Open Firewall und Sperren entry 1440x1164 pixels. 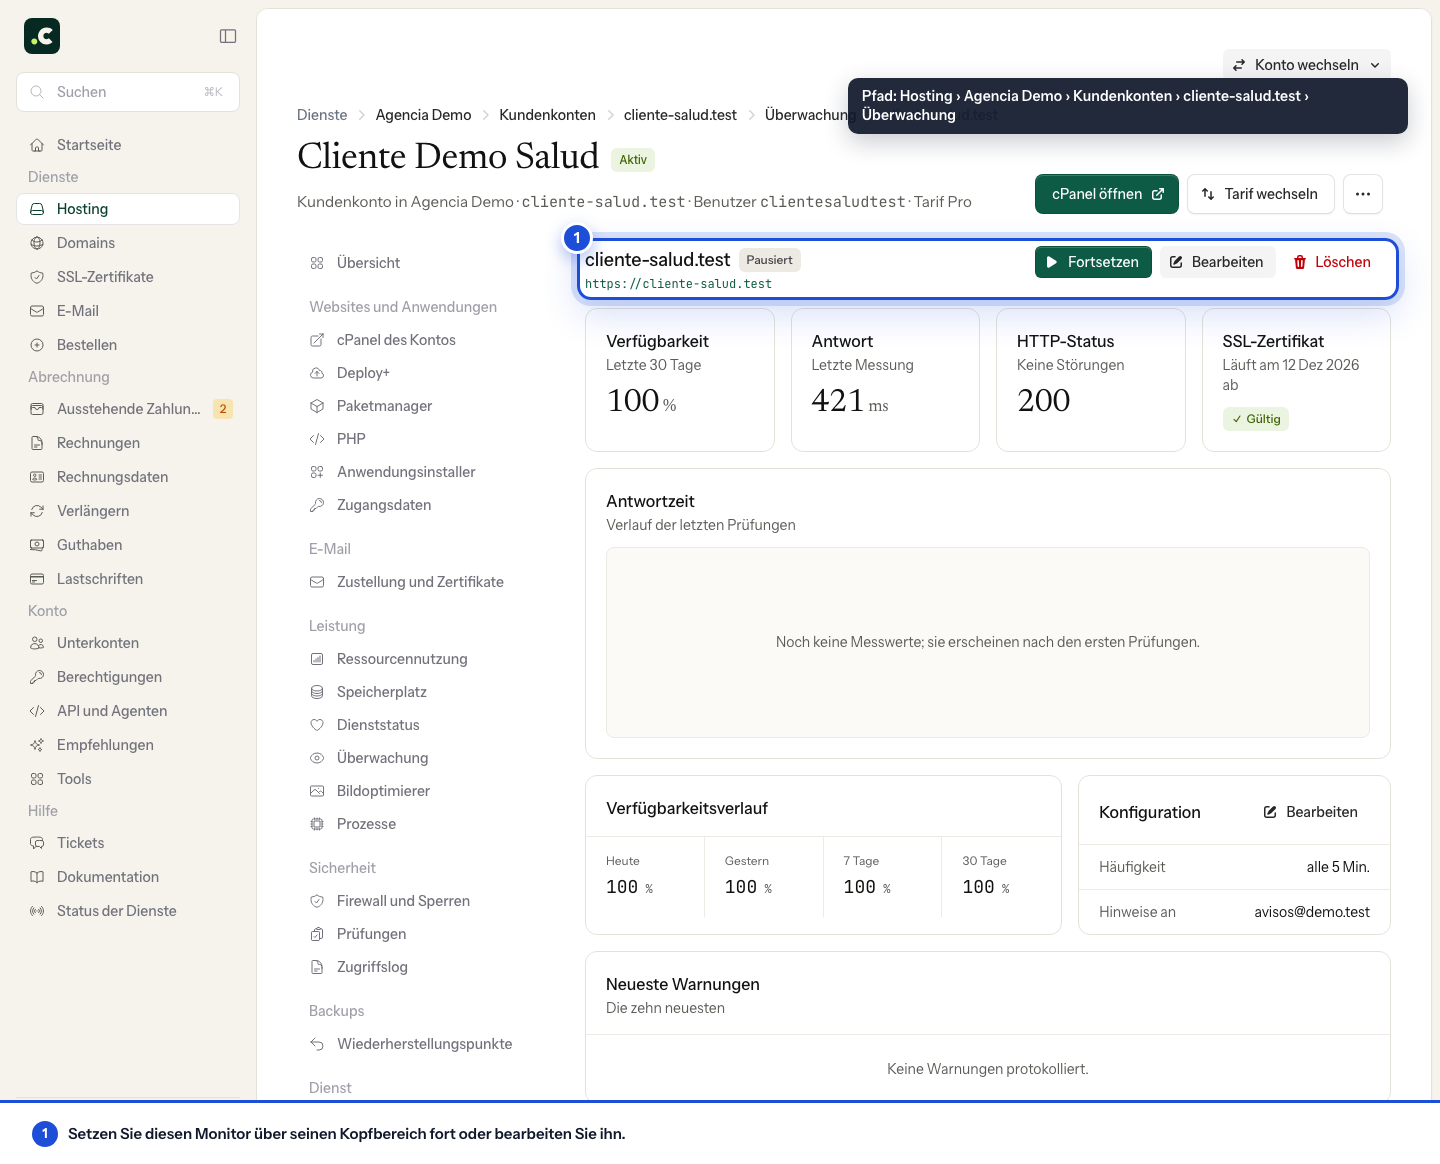tap(423, 901)
